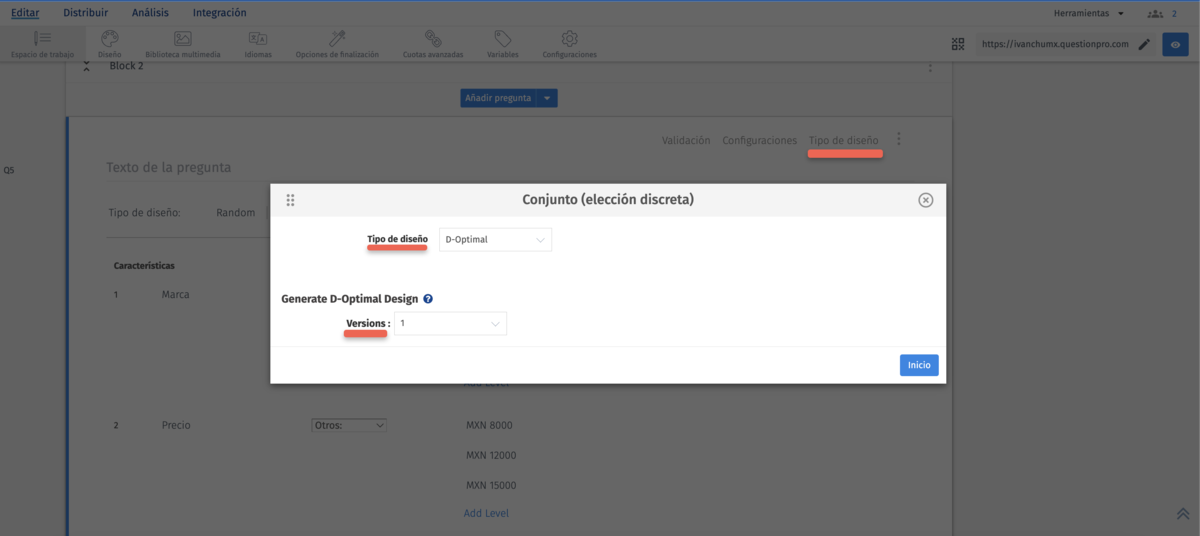The height and width of the screenshot is (536, 1200).
Task: Click help icon next to Generate D-Optimal Design
Action: pyautogui.click(x=428, y=299)
